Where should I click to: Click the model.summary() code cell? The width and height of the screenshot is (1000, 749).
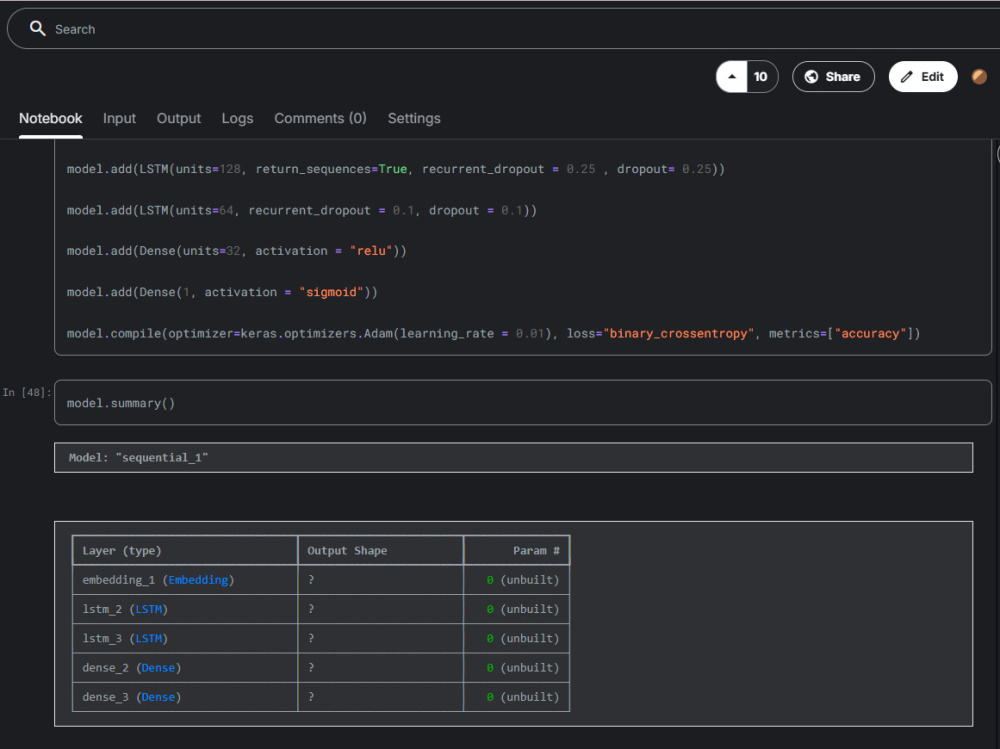point(523,403)
